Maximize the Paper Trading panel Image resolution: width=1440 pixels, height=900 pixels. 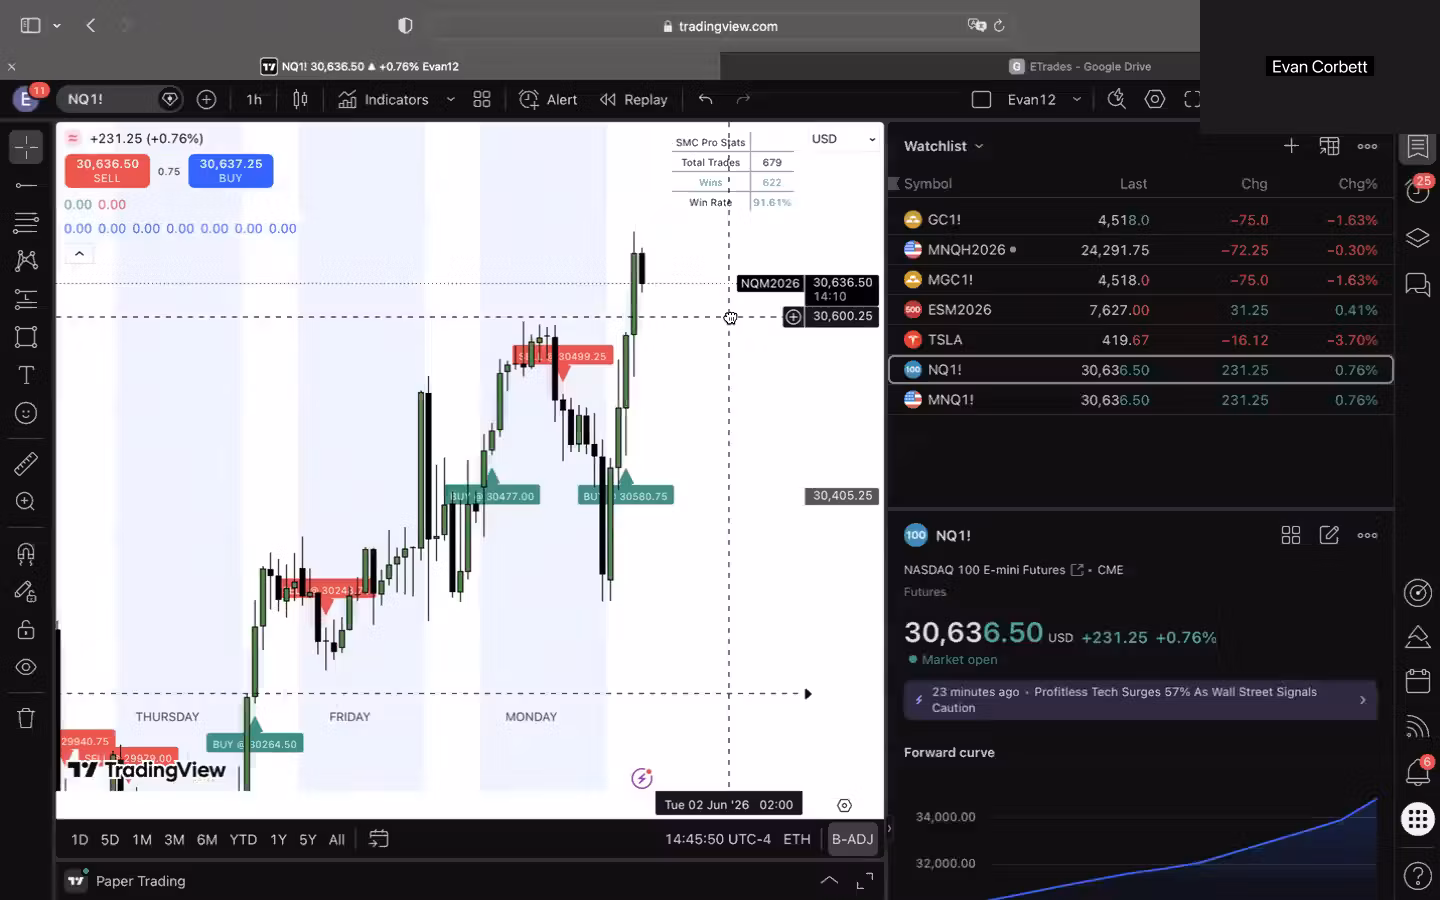point(864,880)
